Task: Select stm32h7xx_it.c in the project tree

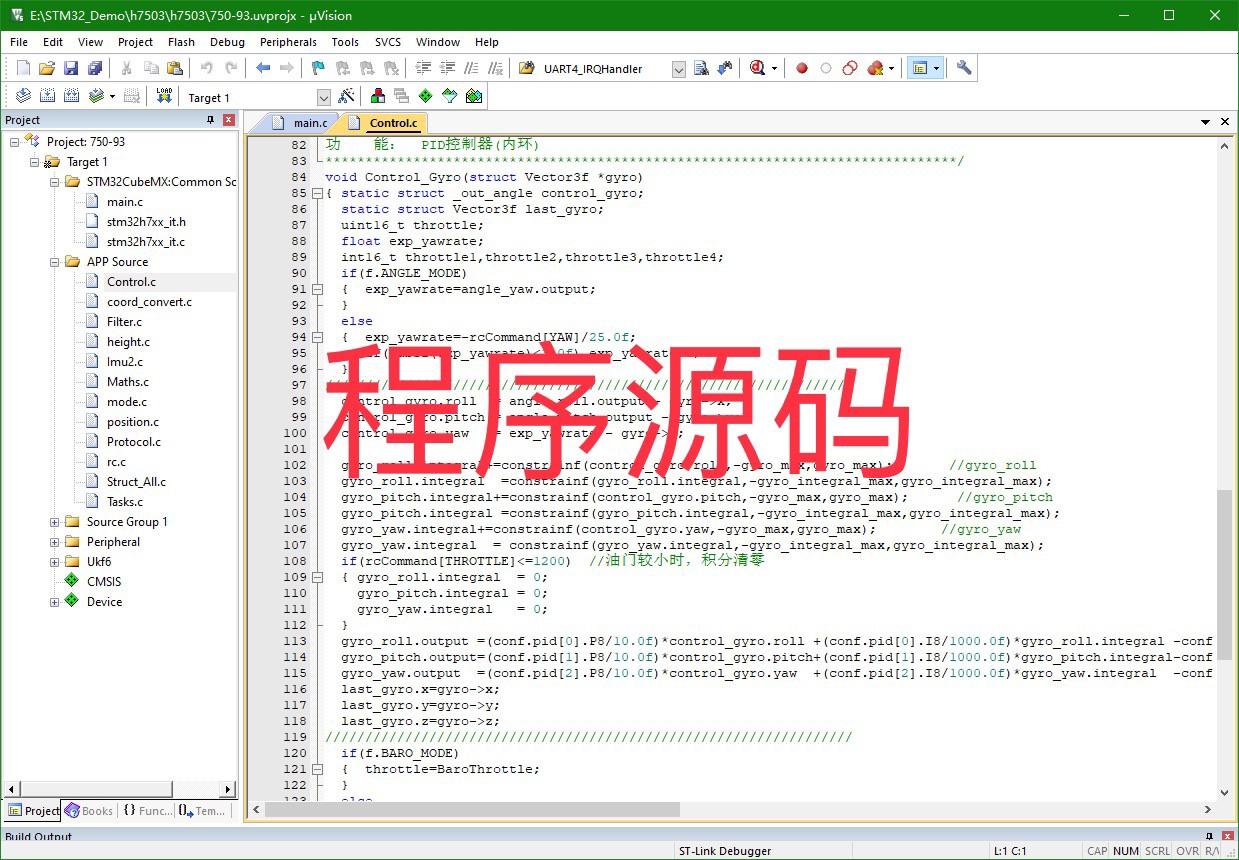Action: (x=146, y=242)
